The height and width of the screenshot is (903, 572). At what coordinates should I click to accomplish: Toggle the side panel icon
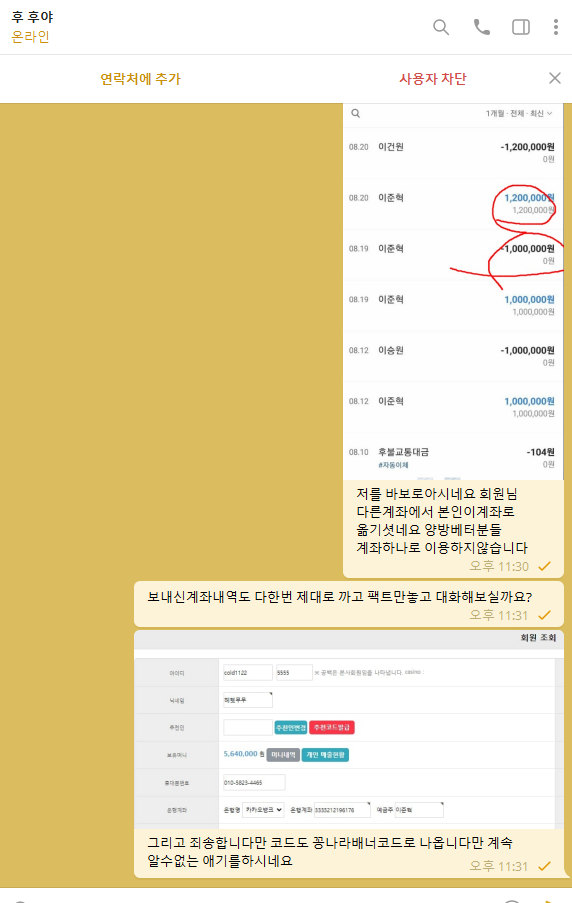click(521, 27)
